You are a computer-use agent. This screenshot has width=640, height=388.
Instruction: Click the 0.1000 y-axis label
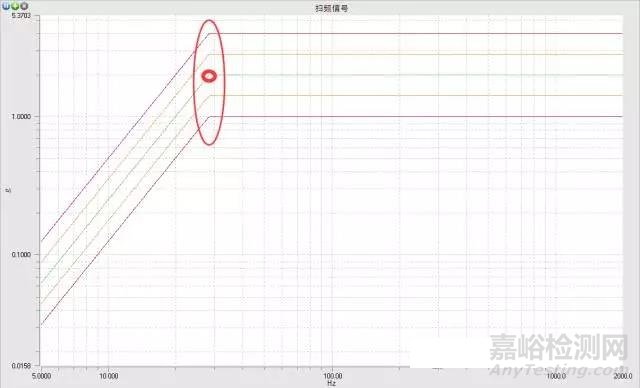(21, 255)
